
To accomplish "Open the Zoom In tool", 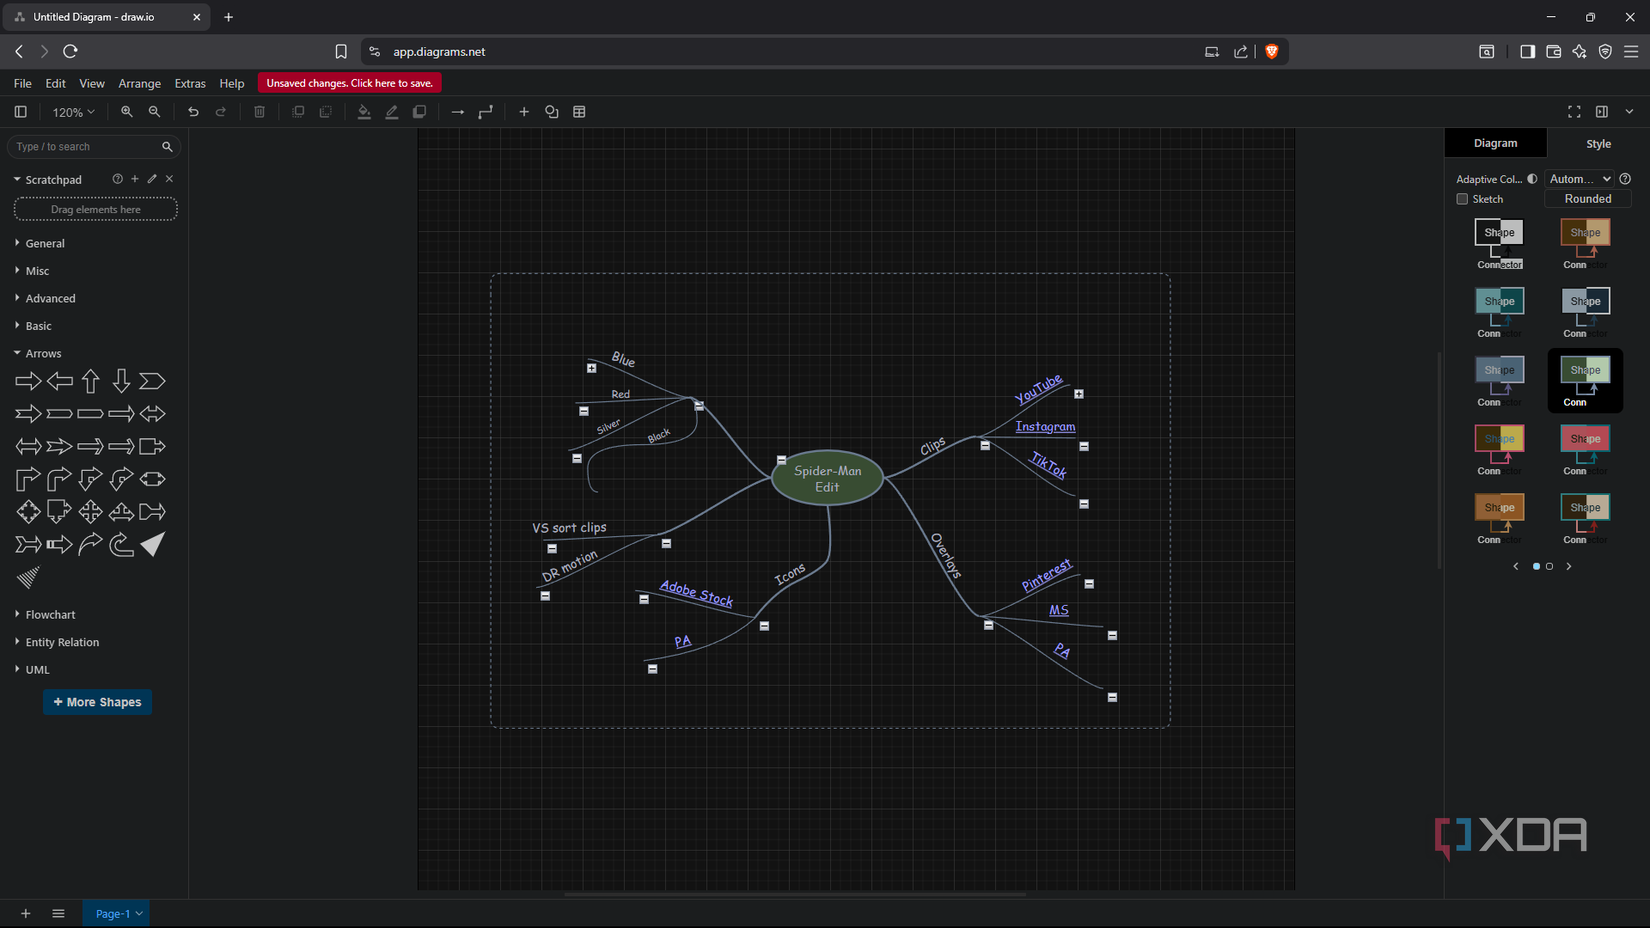I will pyautogui.click(x=127, y=111).
